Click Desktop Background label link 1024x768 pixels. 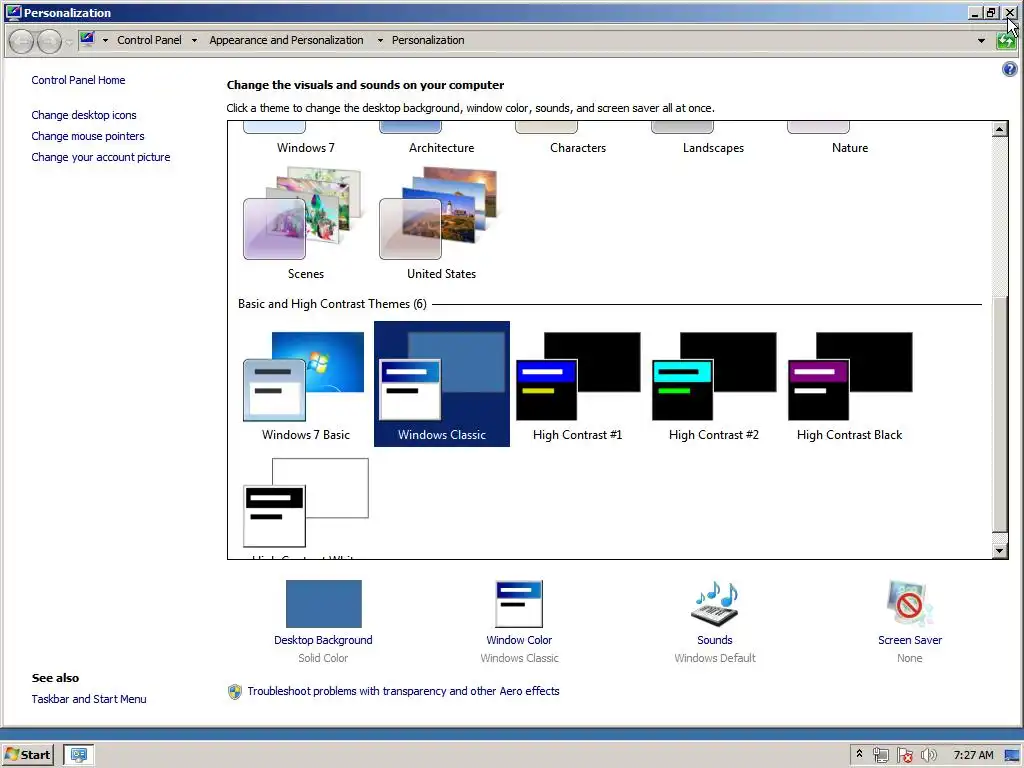coord(323,640)
